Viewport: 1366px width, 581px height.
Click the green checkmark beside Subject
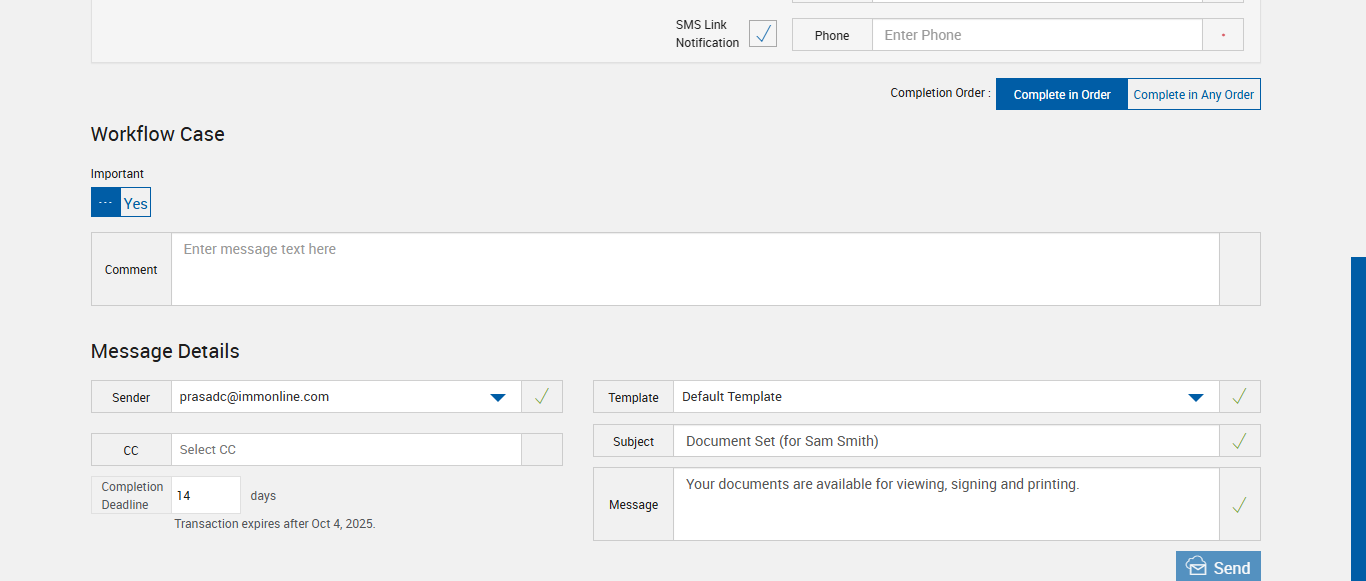(x=1240, y=441)
